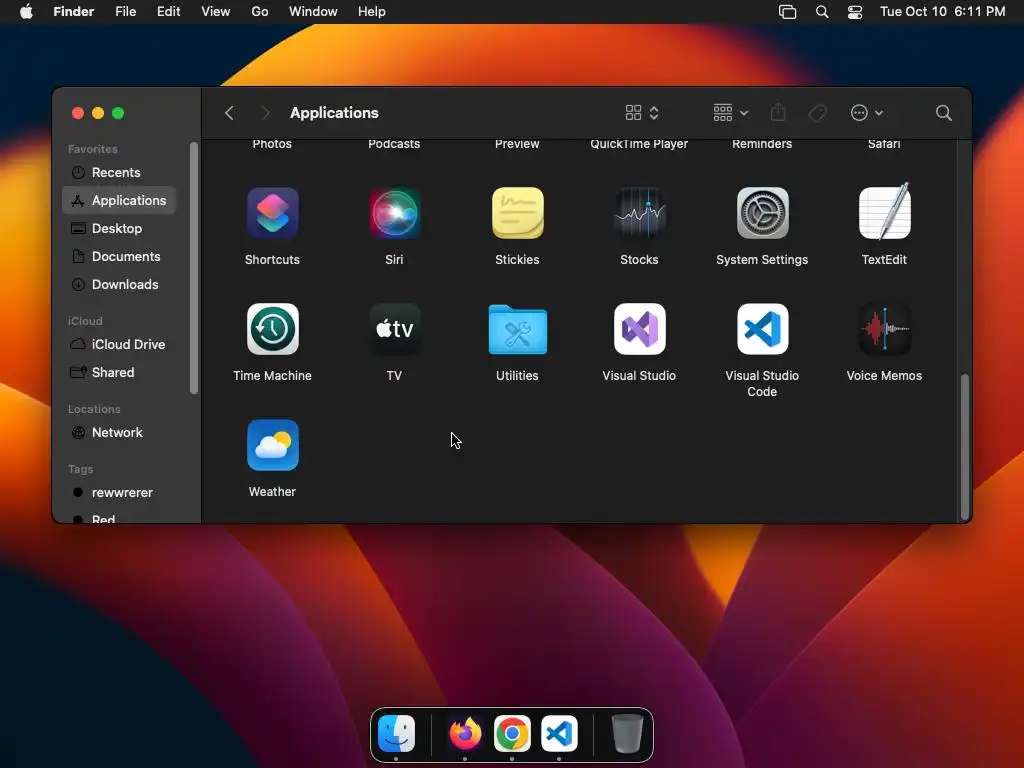Screen dimensions: 1024x768
Task: Select the System Settings gear icon
Action: 762,213
